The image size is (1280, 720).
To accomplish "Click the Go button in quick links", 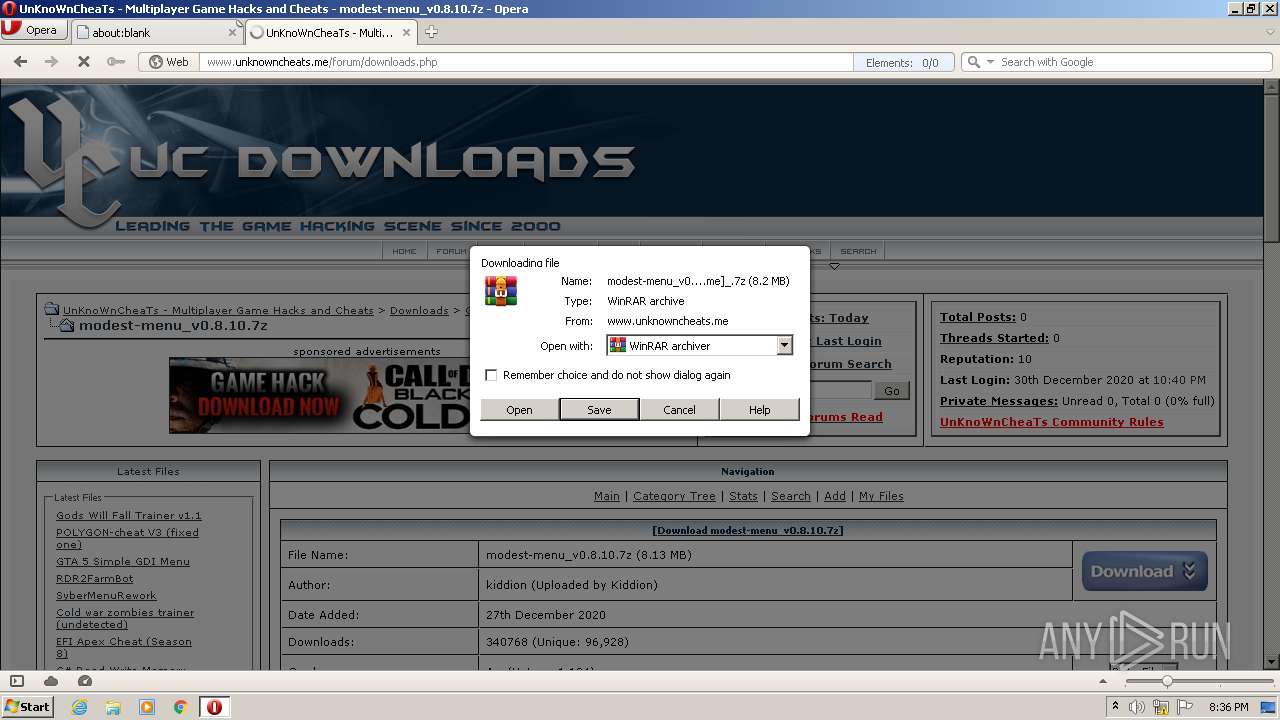I will 891,390.
